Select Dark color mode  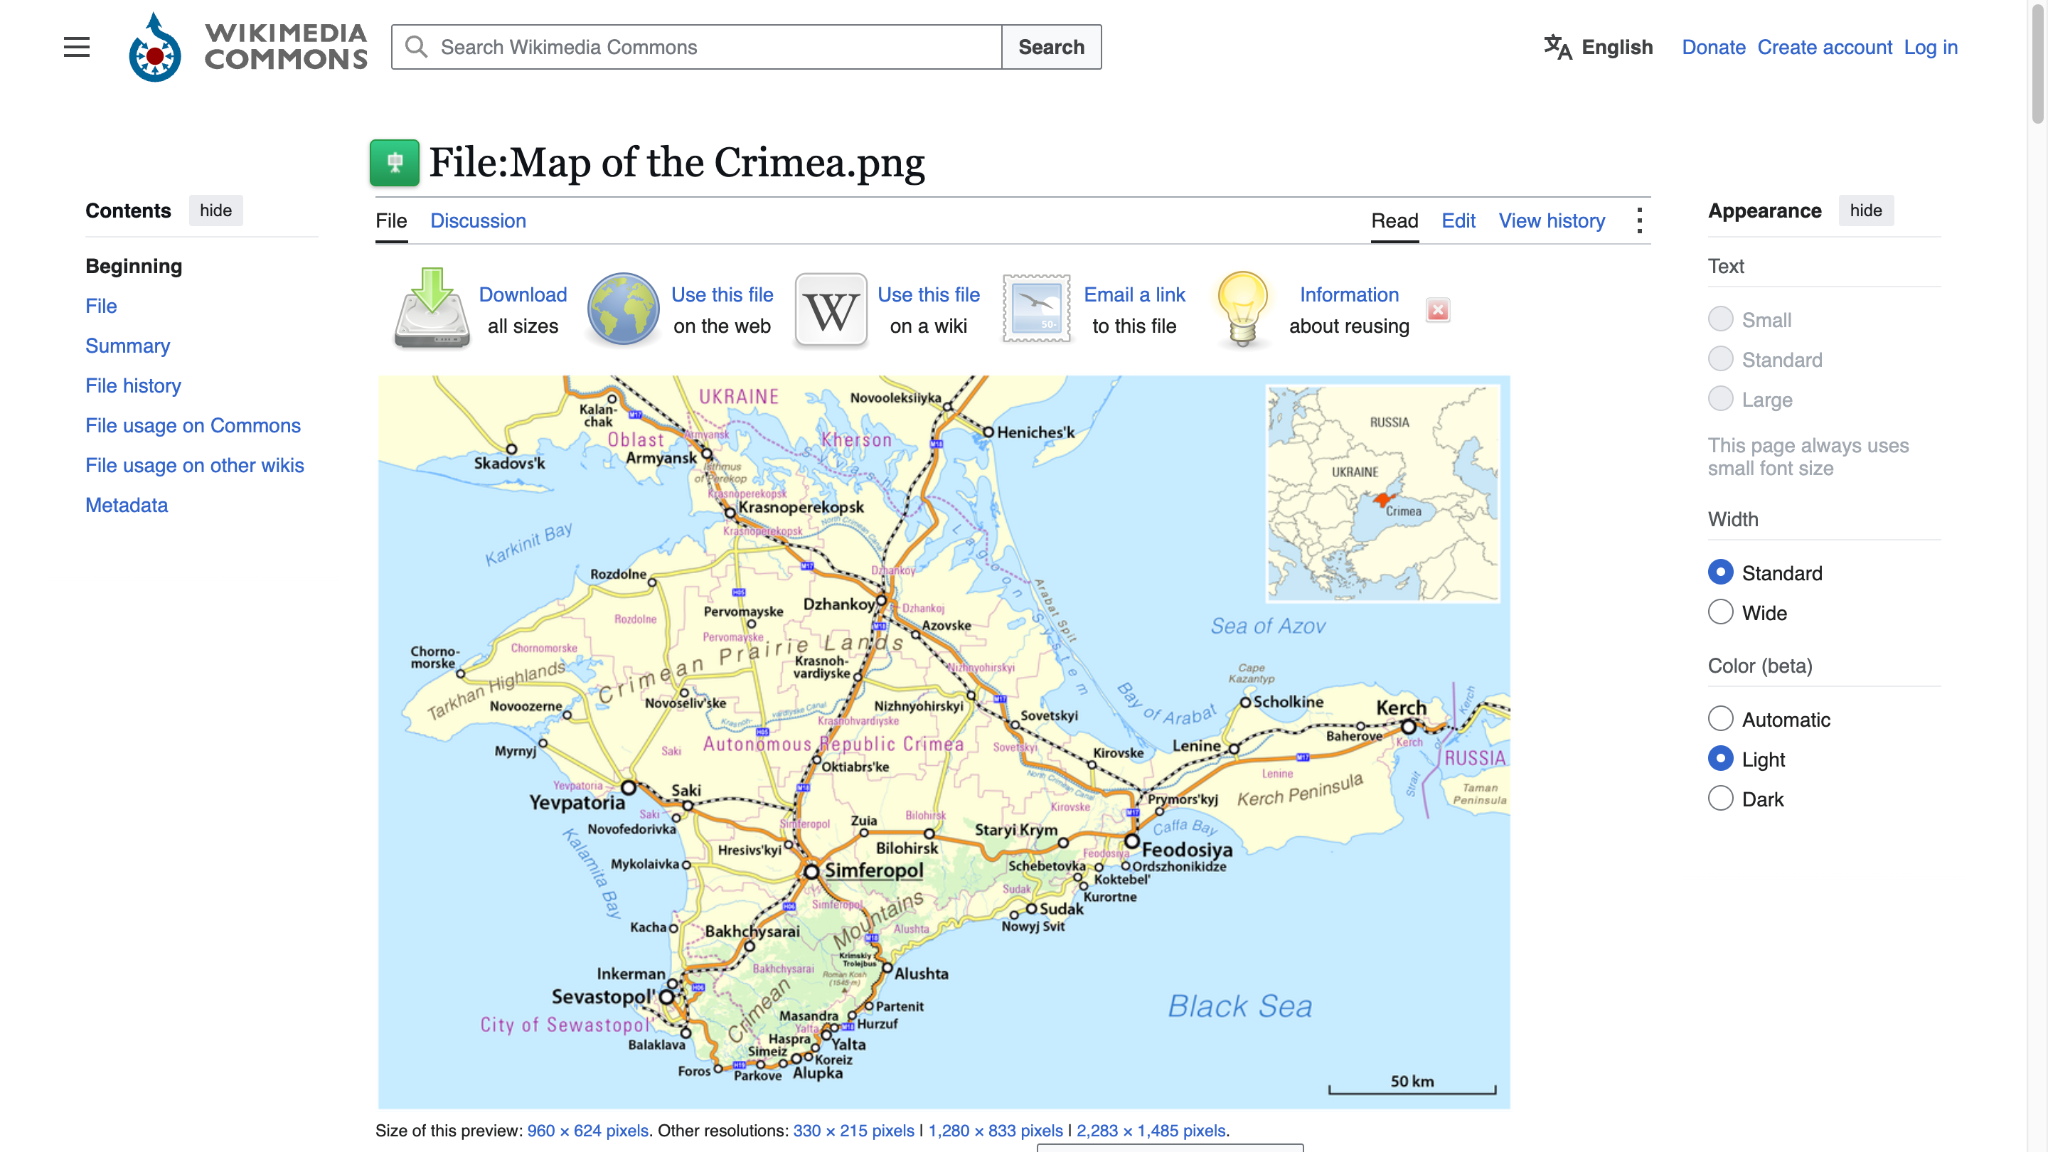click(x=1720, y=799)
